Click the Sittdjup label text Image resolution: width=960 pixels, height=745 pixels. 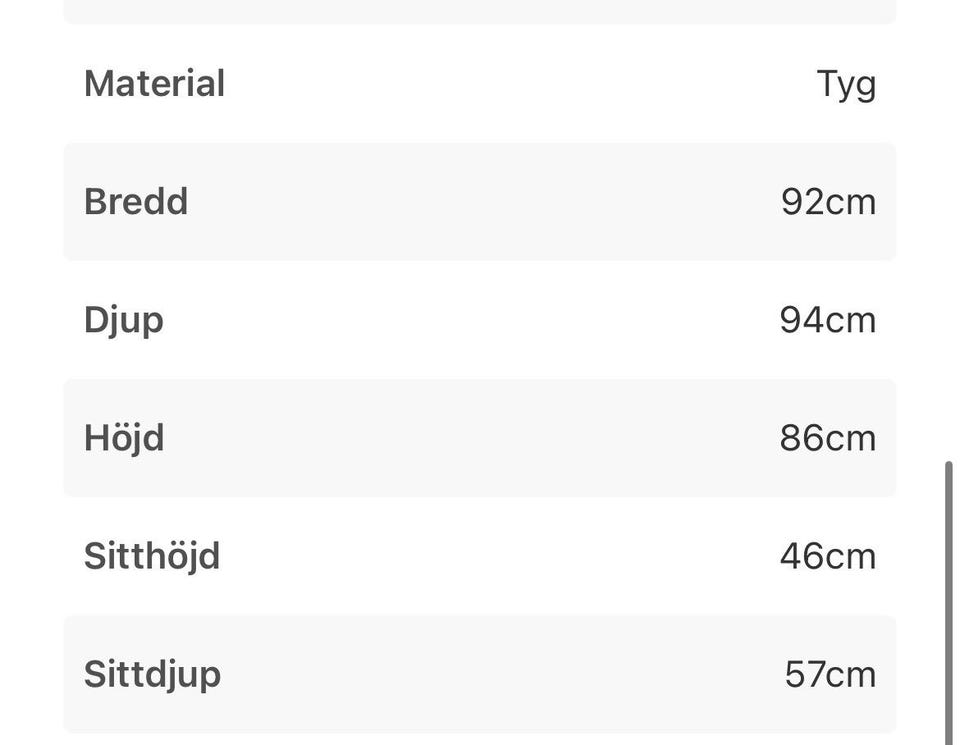[x=152, y=674]
